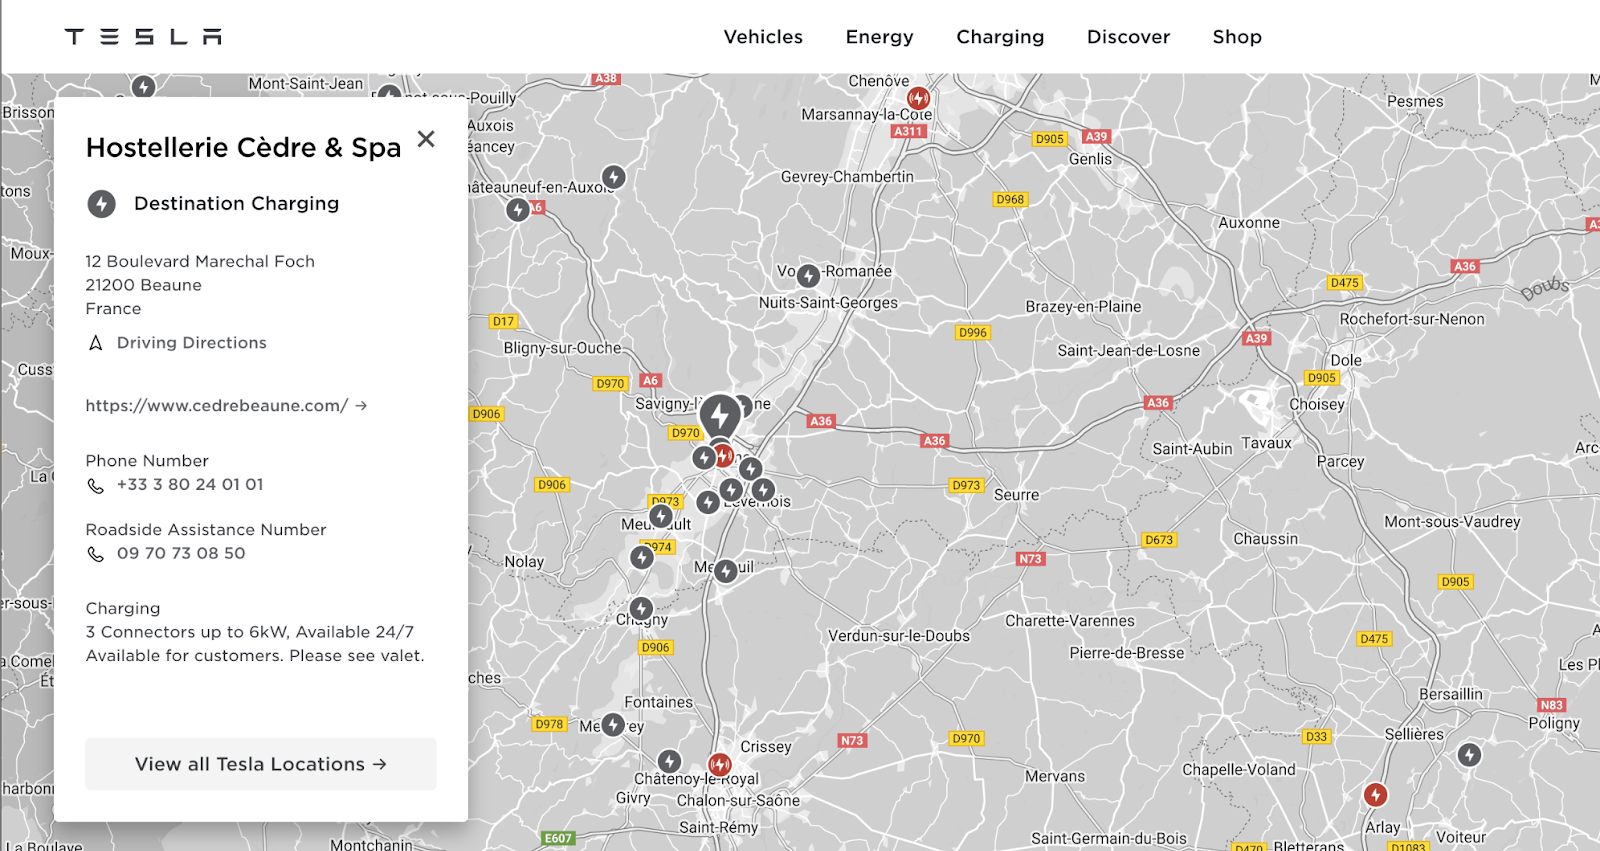Select red Supercharger pin near Arlay

coord(1376,795)
